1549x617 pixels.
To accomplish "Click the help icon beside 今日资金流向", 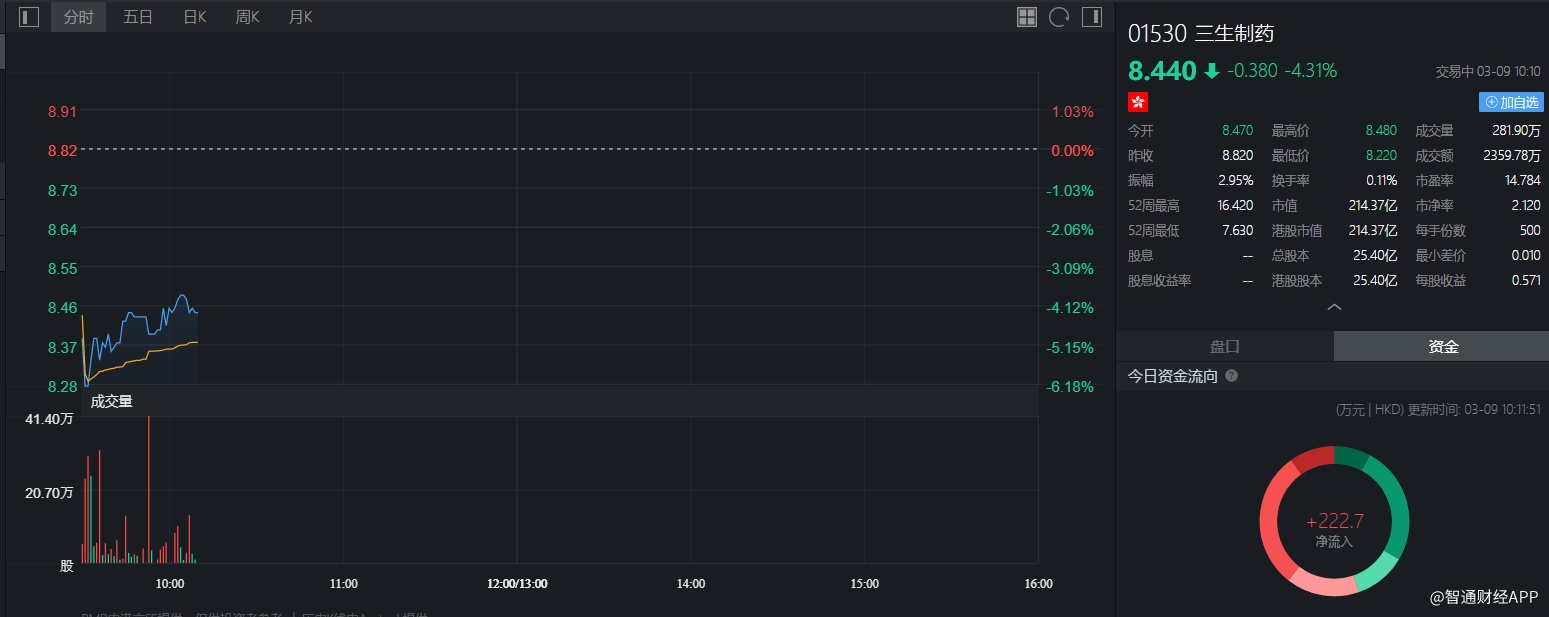I will (x=1231, y=376).
